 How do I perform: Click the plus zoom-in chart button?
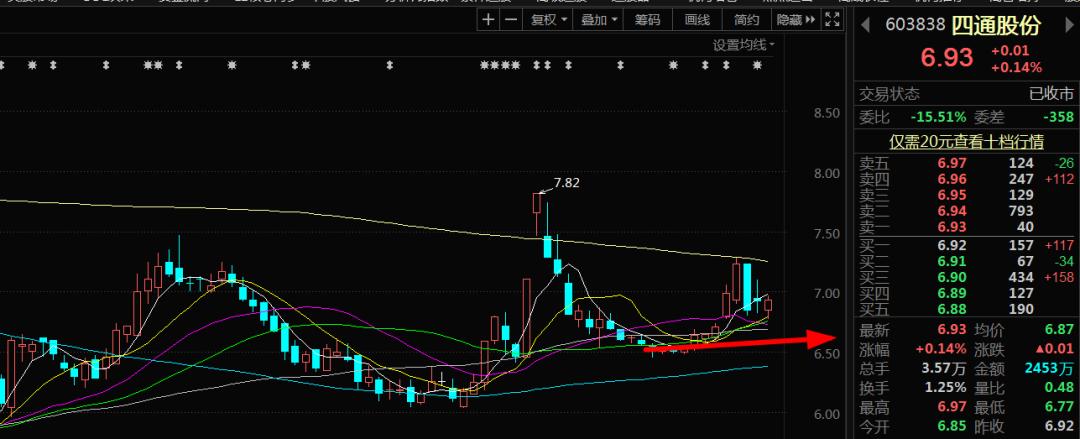tap(487, 19)
